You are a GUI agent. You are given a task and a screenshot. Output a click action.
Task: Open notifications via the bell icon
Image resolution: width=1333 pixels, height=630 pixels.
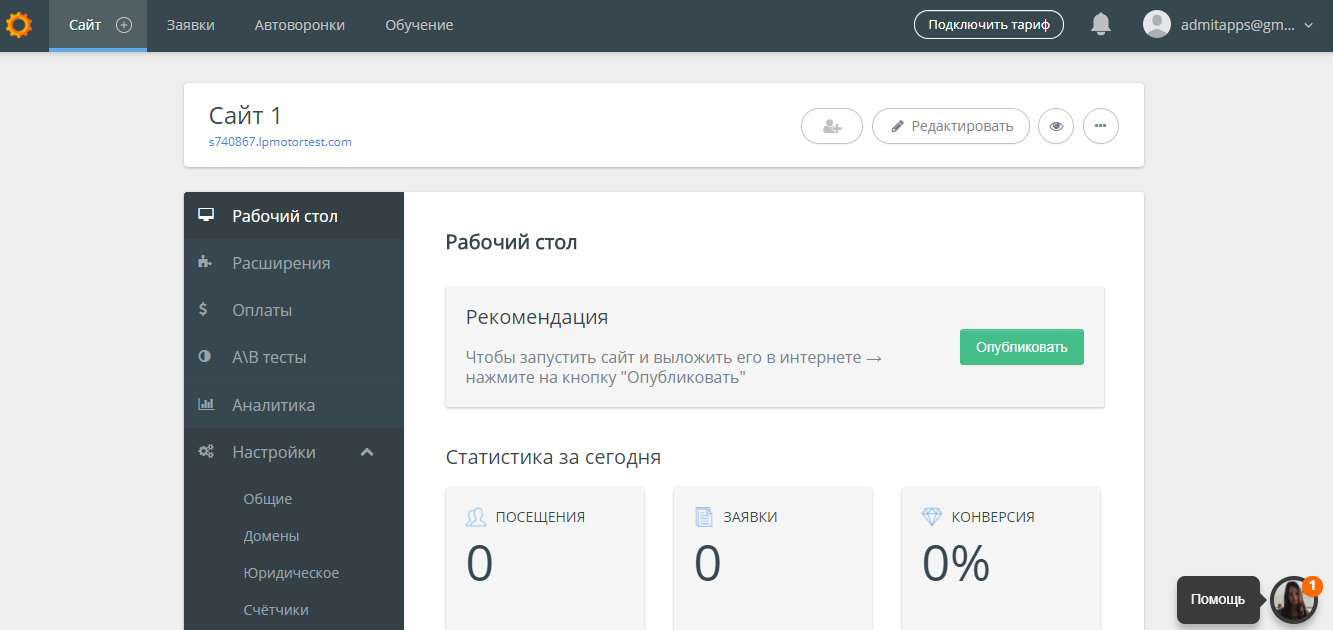coord(1101,24)
